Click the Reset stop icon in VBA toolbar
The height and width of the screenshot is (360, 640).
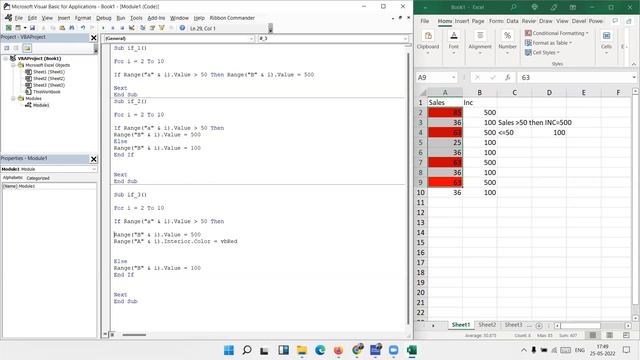pos(122,28)
